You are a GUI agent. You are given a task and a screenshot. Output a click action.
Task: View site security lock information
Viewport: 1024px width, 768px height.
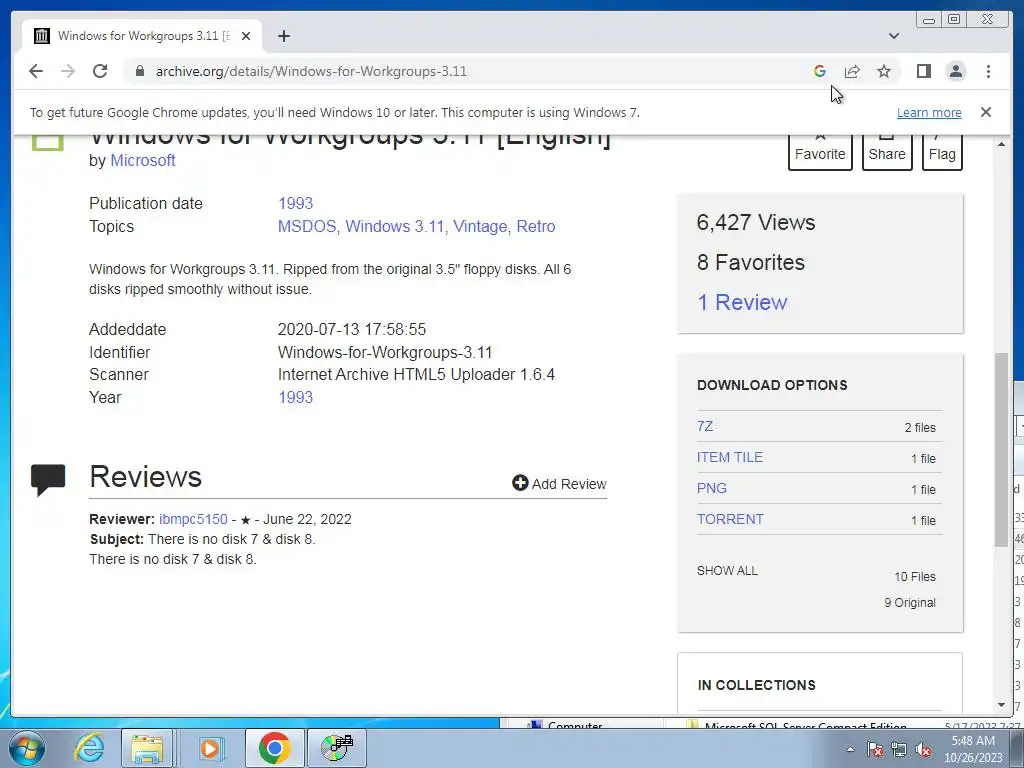point(139,71)
